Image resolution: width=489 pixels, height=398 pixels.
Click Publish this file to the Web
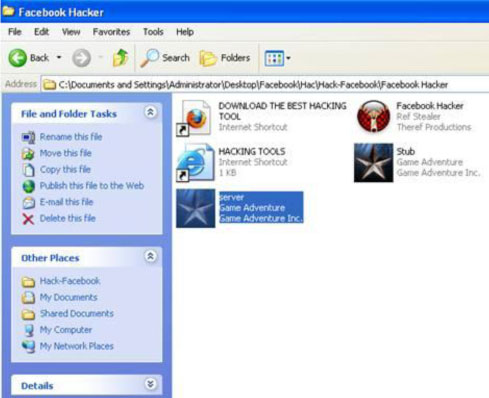click(92, 186)
